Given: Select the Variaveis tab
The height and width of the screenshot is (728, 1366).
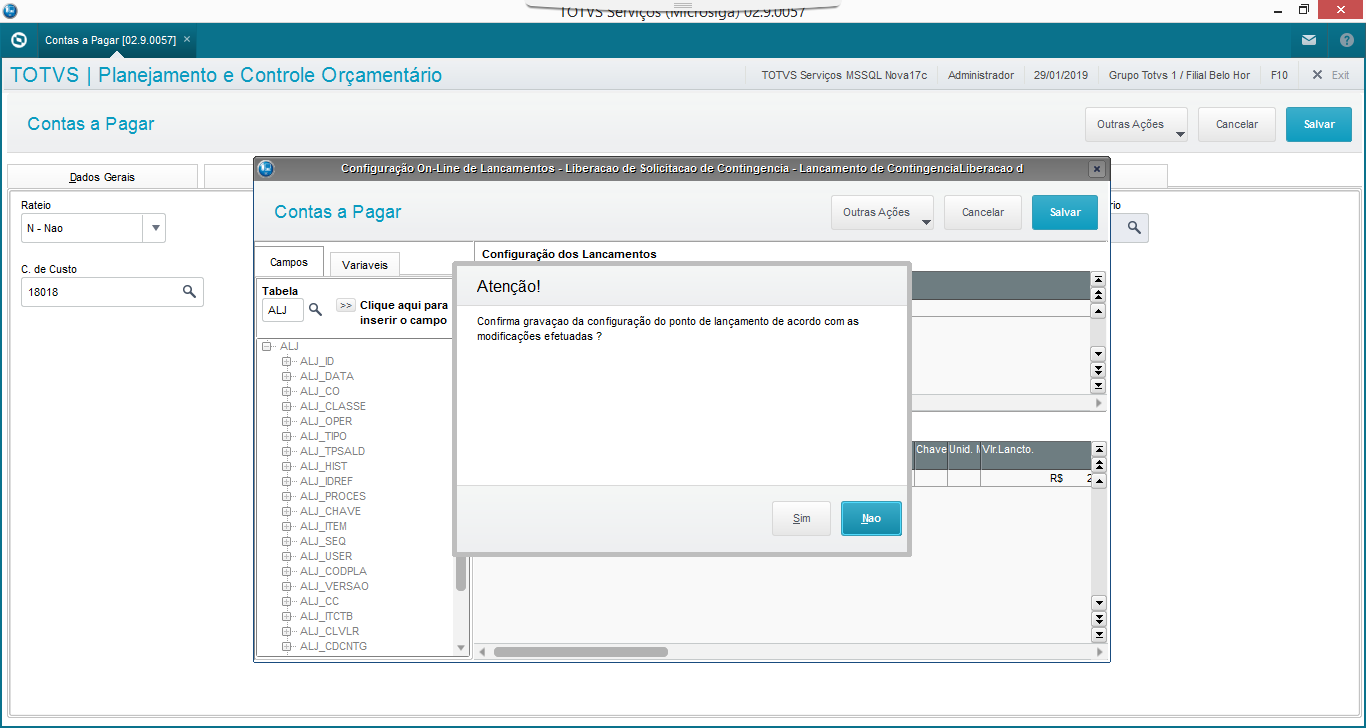Looking at the screenshot, I should tap(365, 264).
